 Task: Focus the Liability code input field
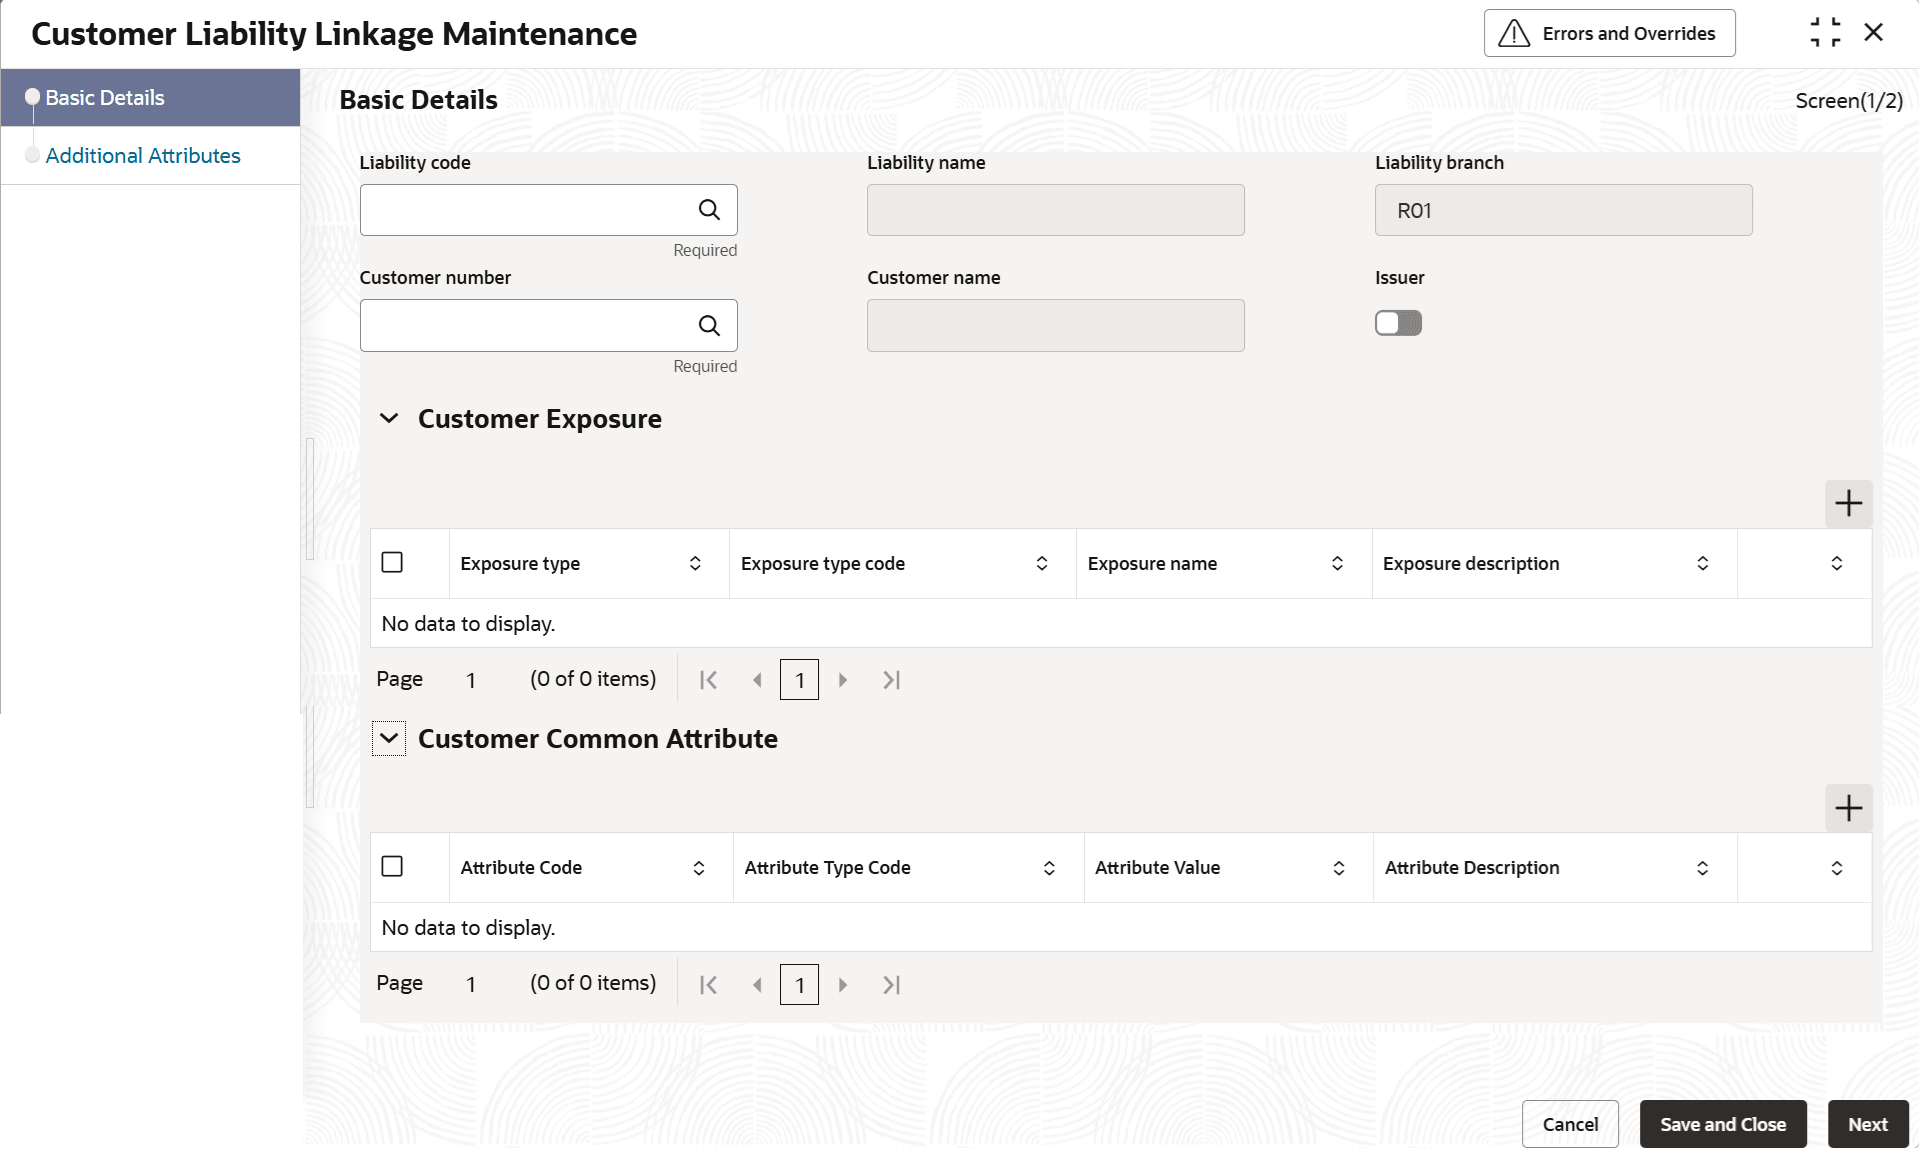click(x=525, y=210)
